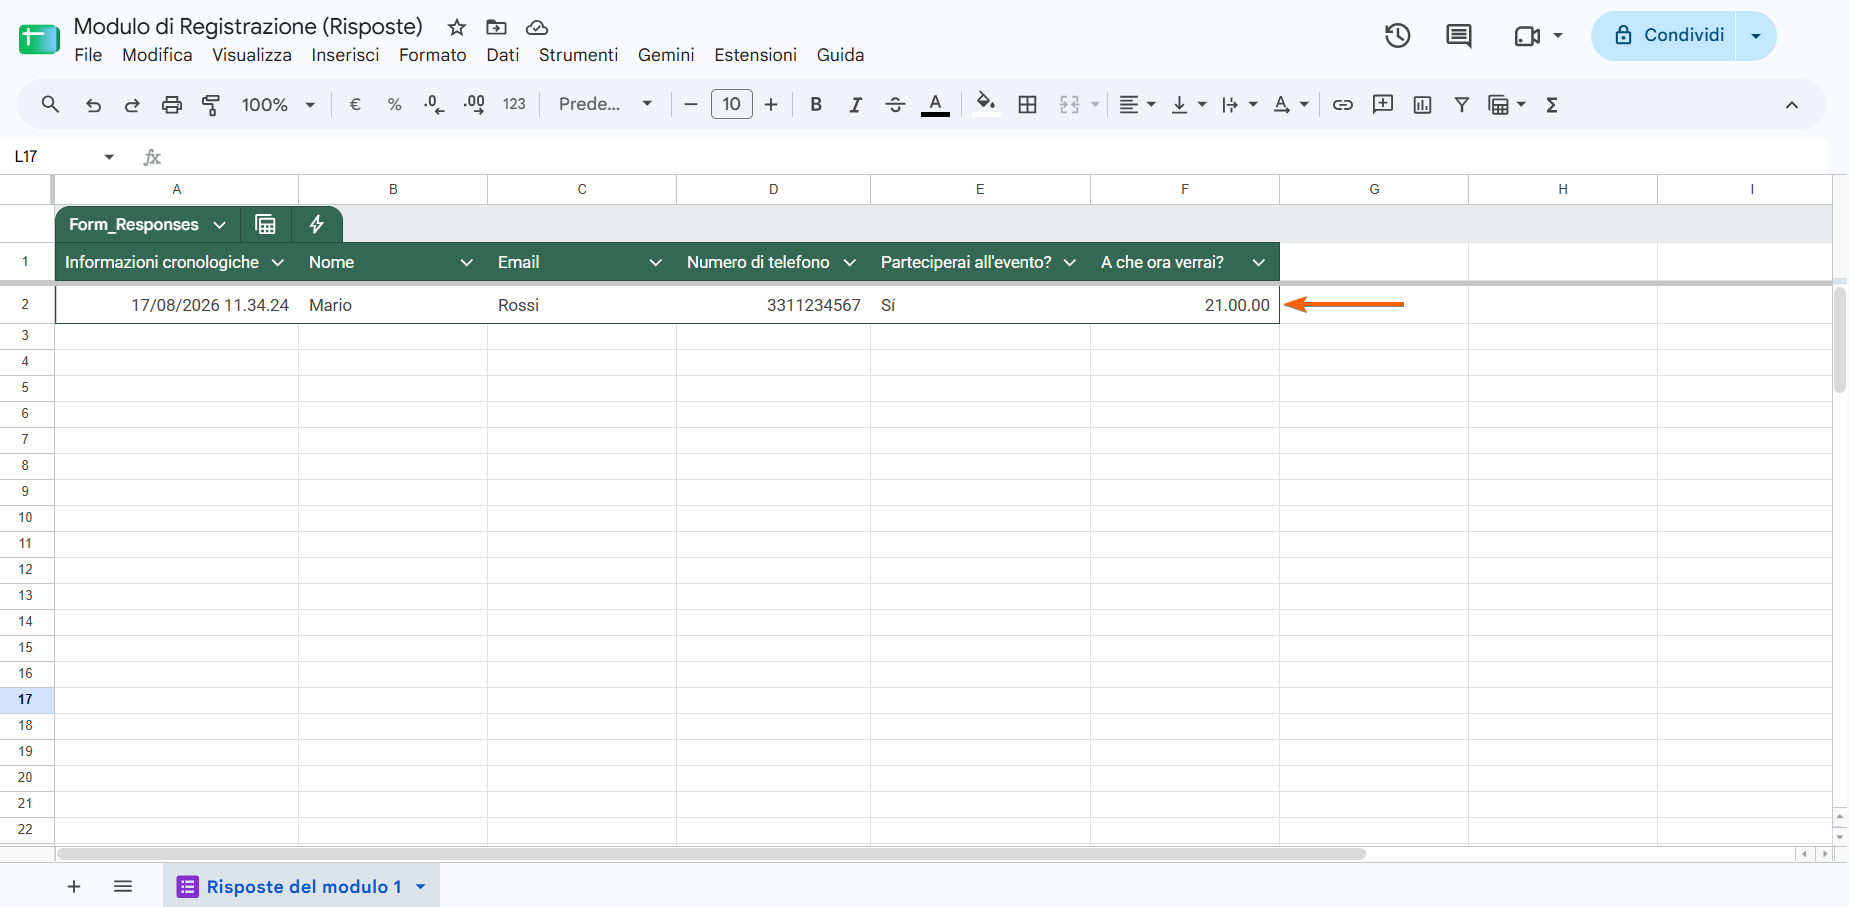Redo the last action

pyautogui.click(x=132, y=104)
